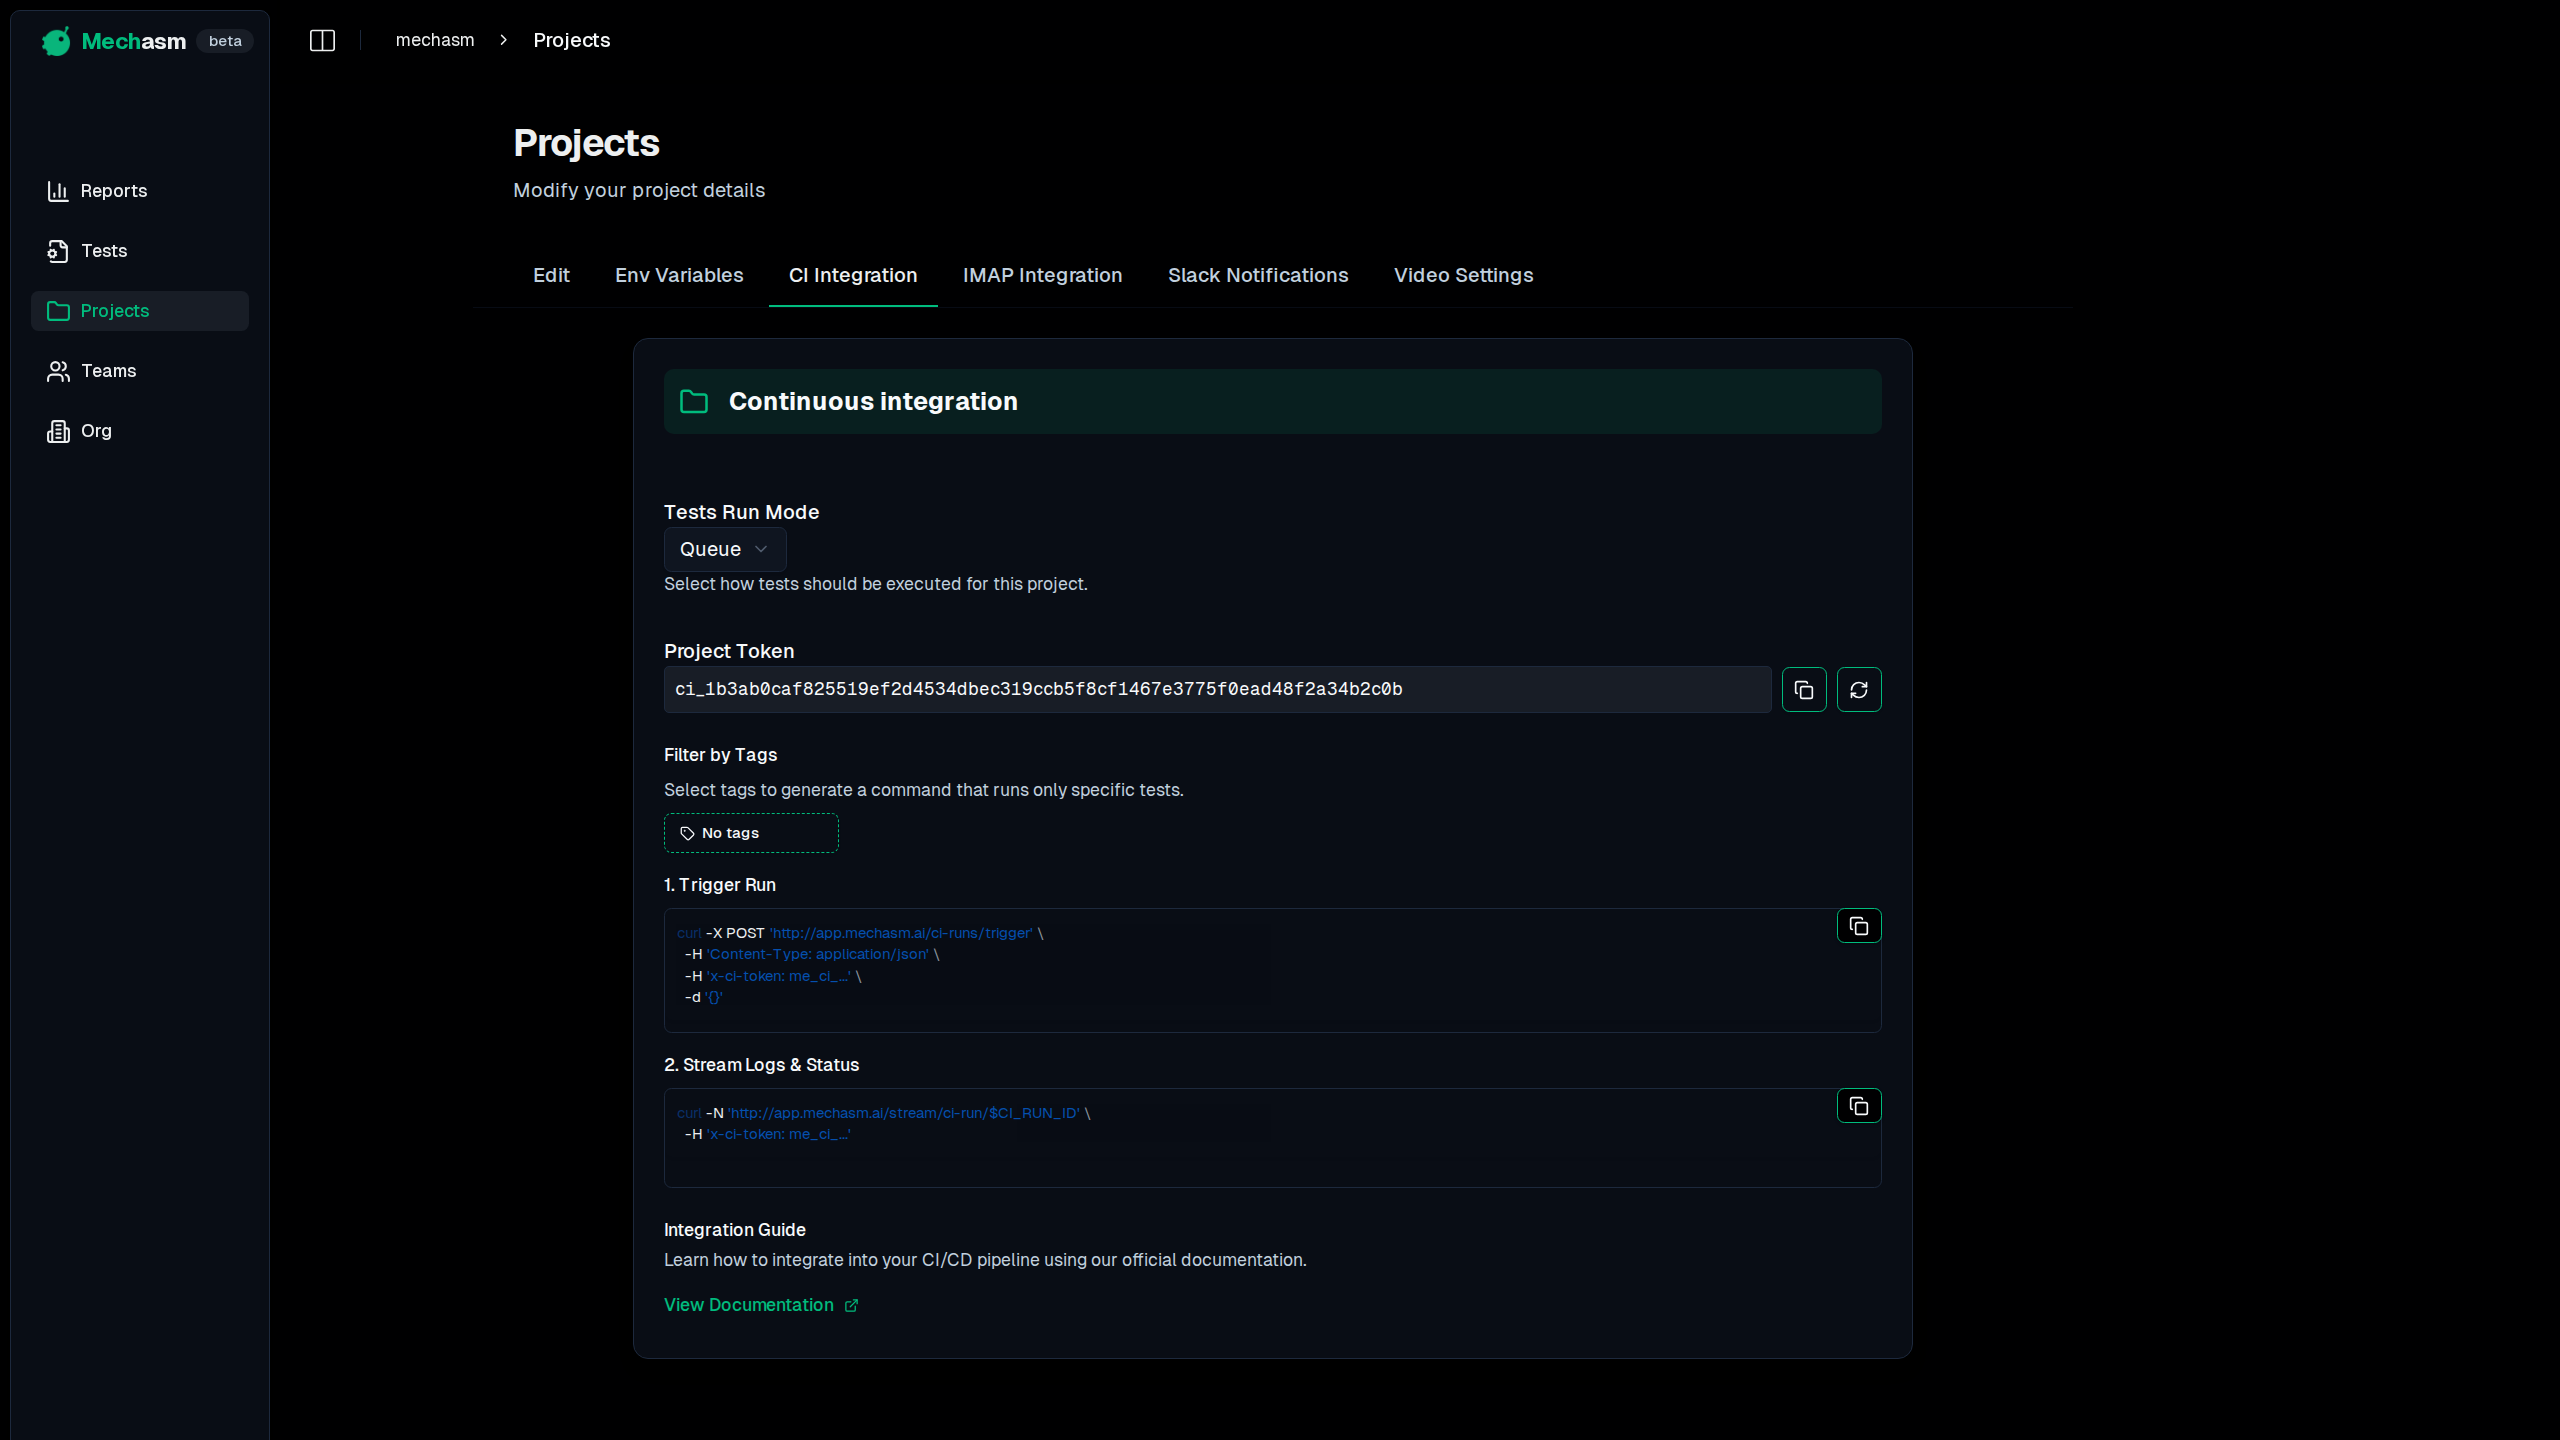
Task: Click the Video Settings tab
Action: point(1463,275)
